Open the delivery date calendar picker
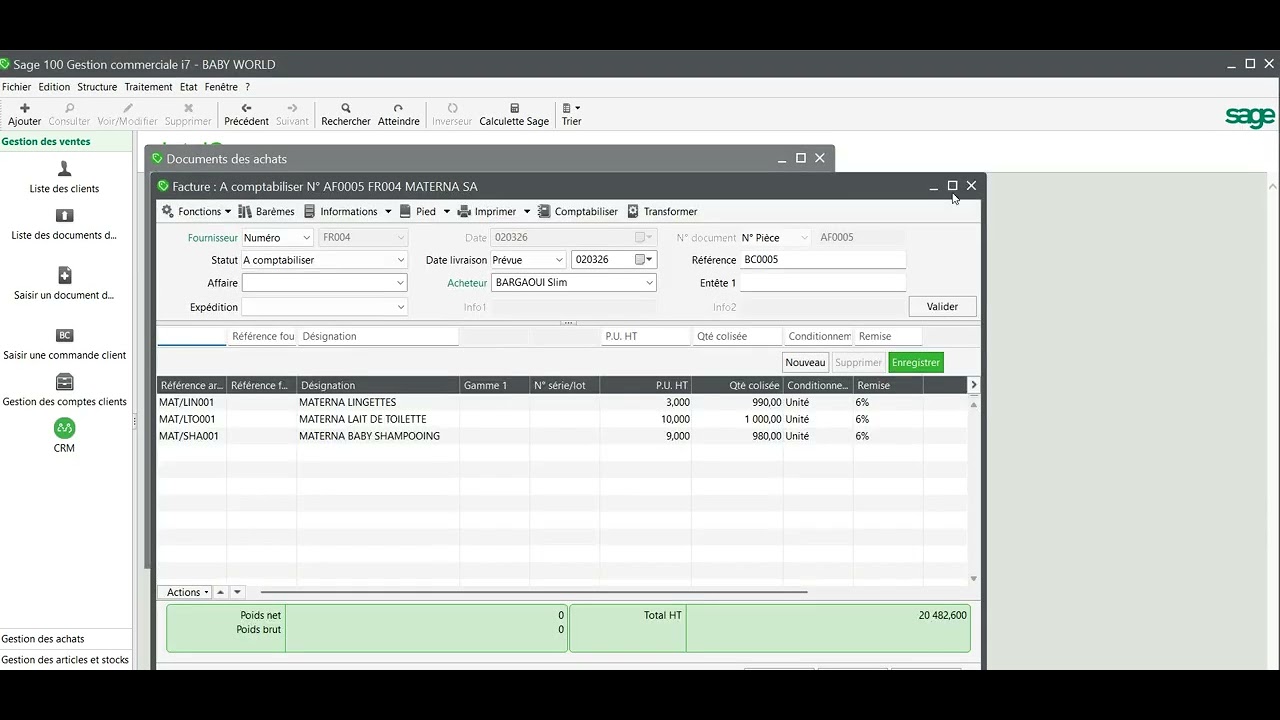Image resolution: width=1280 pixels, height=720 pixels. coord(645,260)
